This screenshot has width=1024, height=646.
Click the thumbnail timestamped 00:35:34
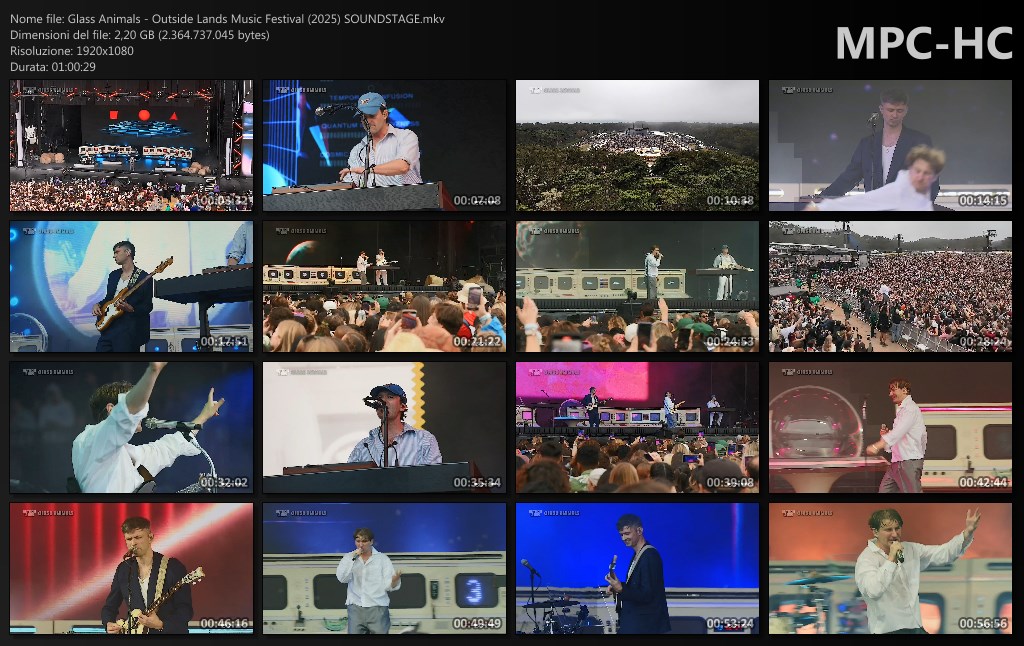tap(384, 427)
